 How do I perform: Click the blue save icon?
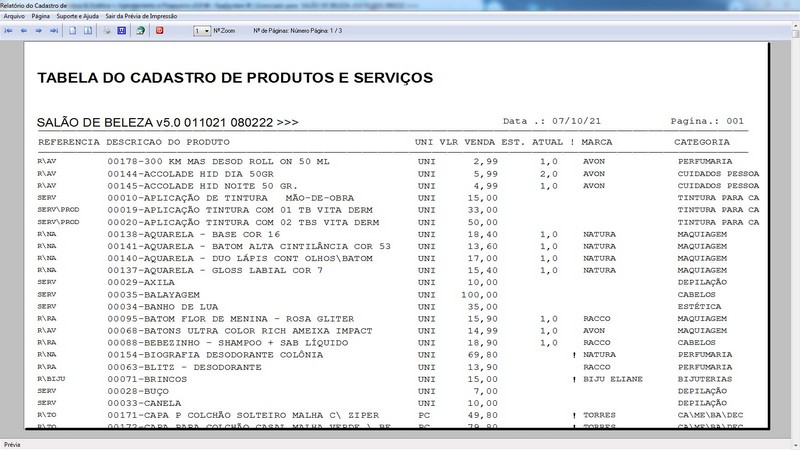click(x=121, y=31)
